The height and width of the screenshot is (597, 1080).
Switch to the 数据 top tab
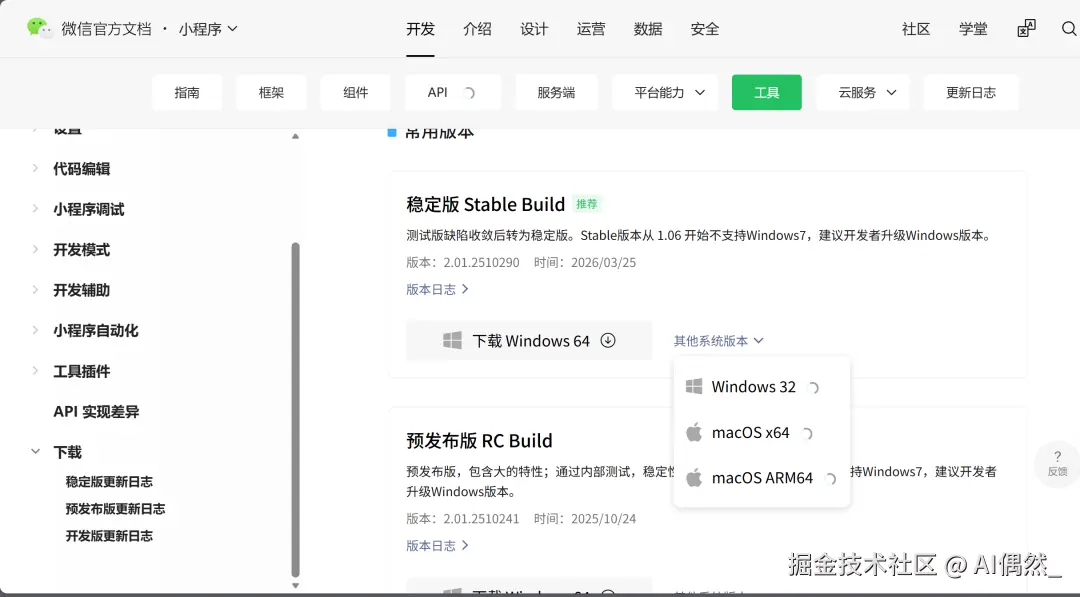[647, 29]
